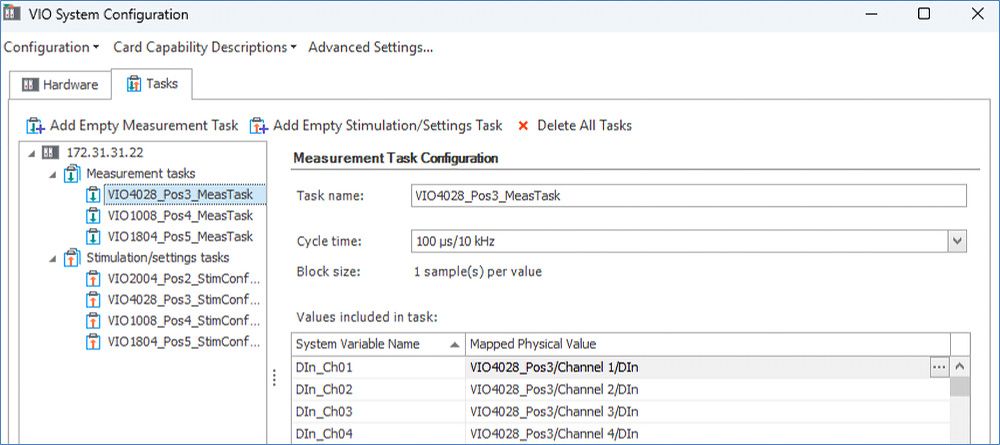The image size is (1000, 445).
Task: Select the 172.31.31.22 device node
Action: tap(105, 152)
